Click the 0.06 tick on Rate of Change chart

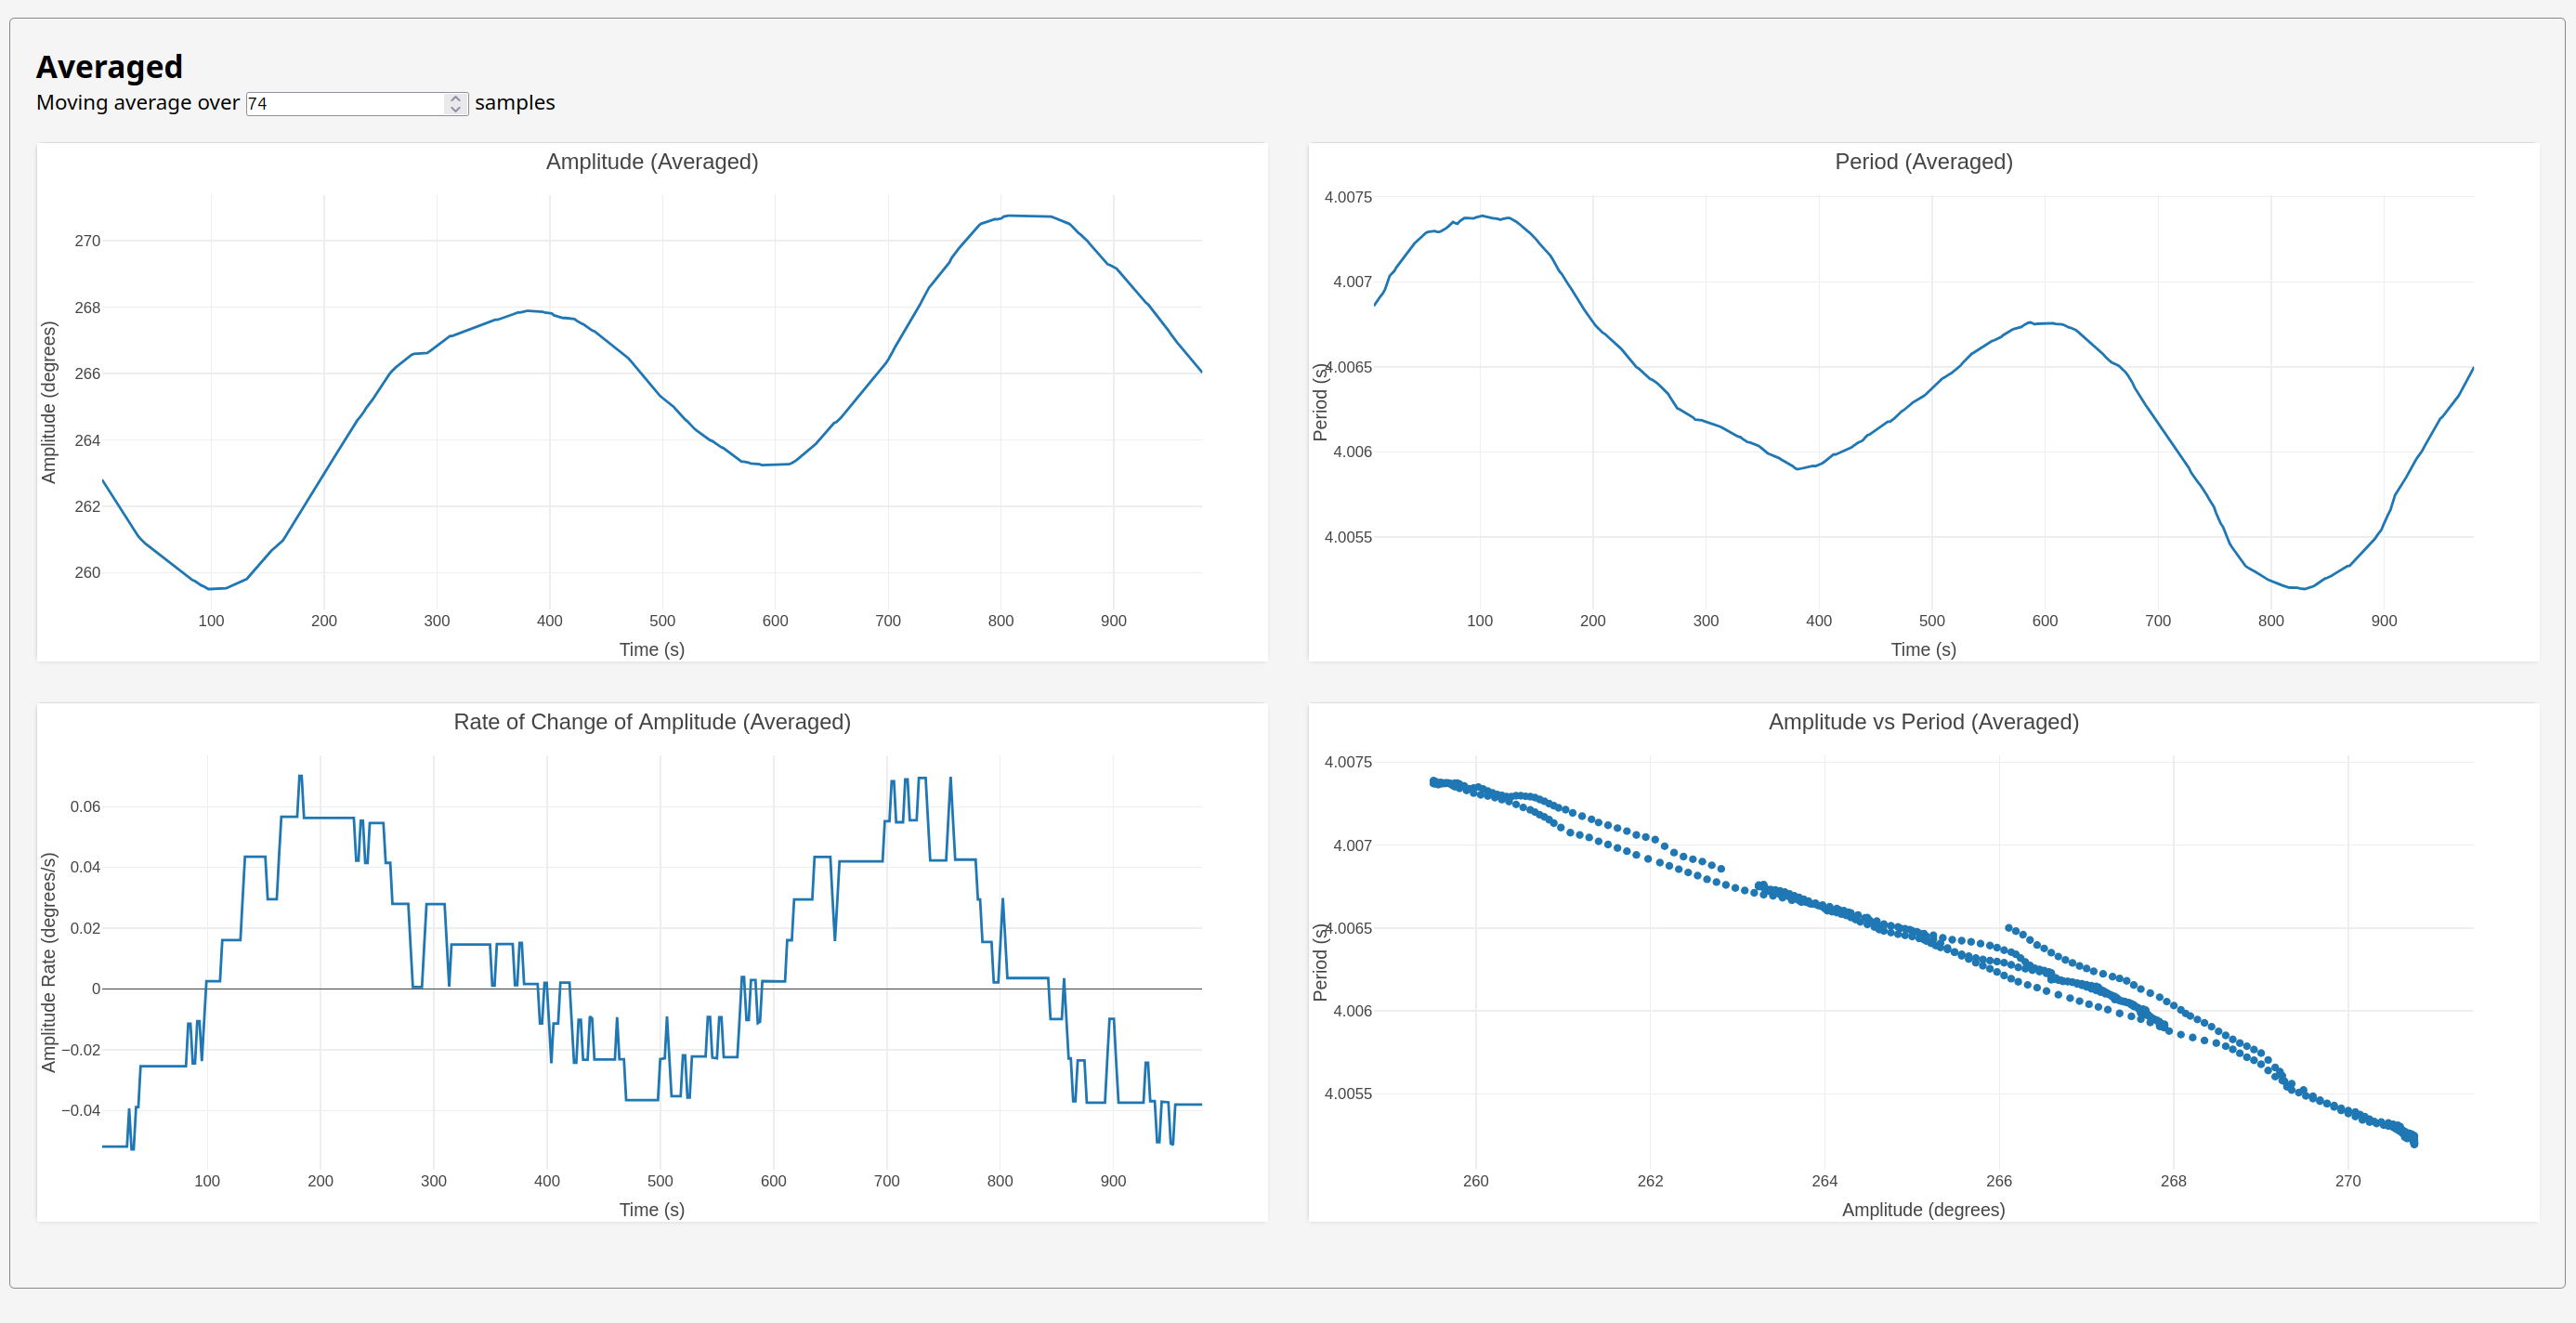coord(85,807)
